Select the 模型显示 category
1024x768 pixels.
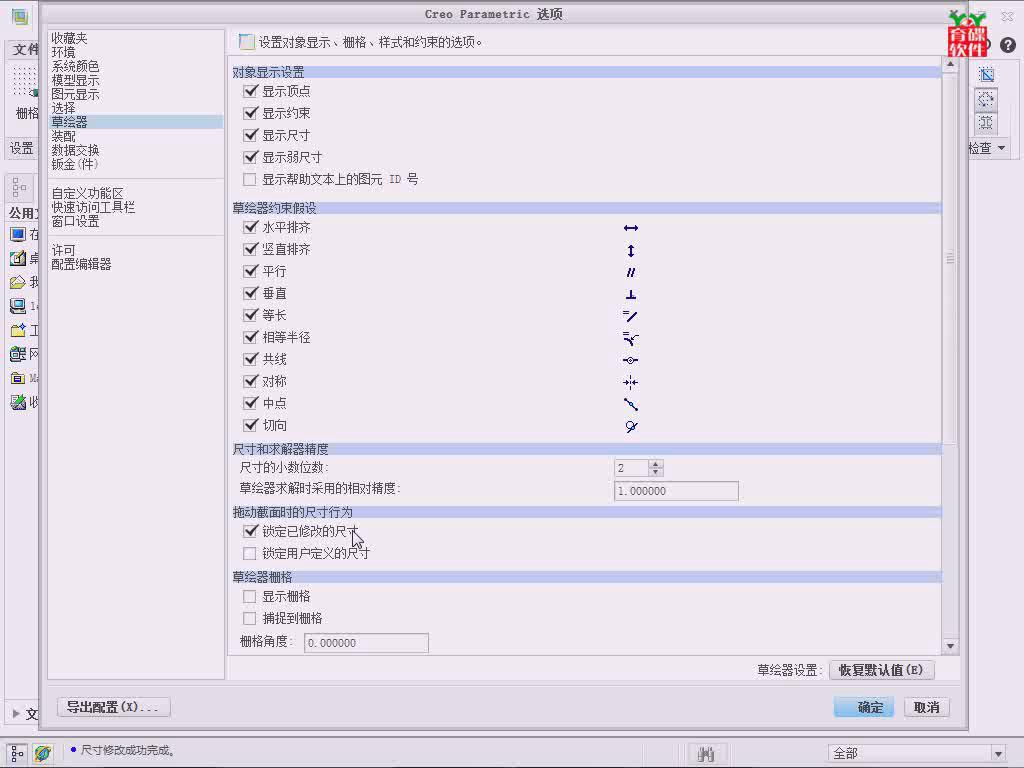point(75,80)
